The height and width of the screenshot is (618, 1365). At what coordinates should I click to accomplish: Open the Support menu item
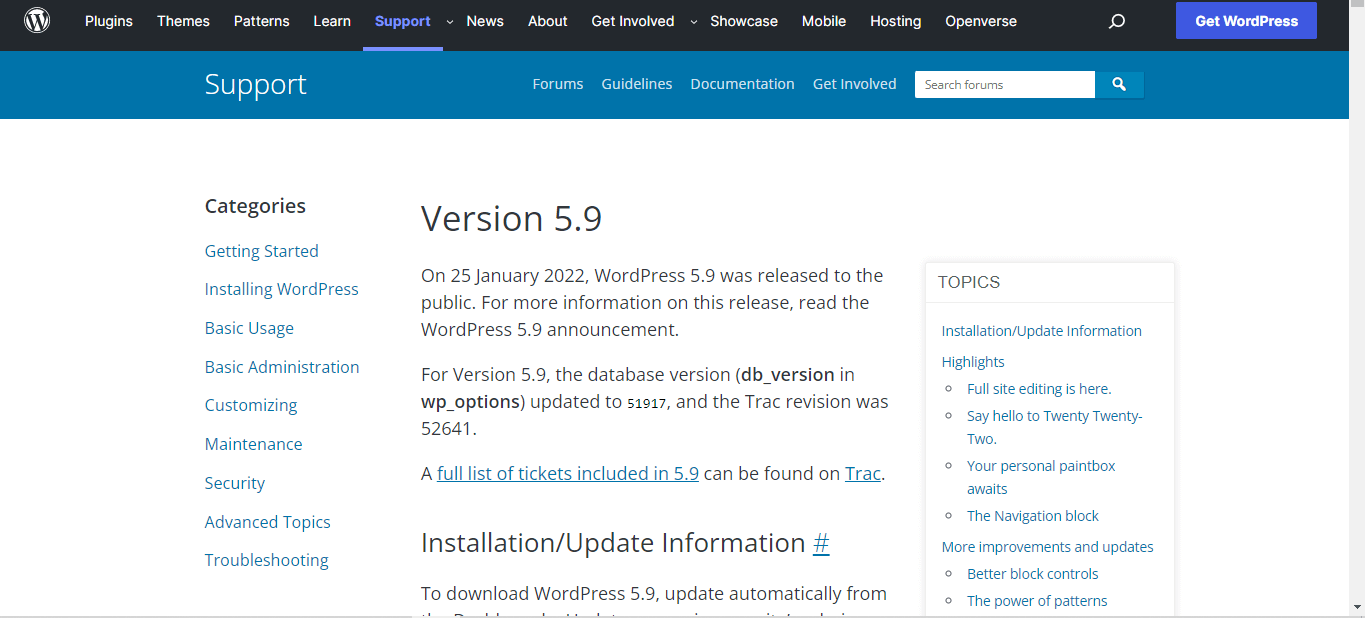click(403, 21)
